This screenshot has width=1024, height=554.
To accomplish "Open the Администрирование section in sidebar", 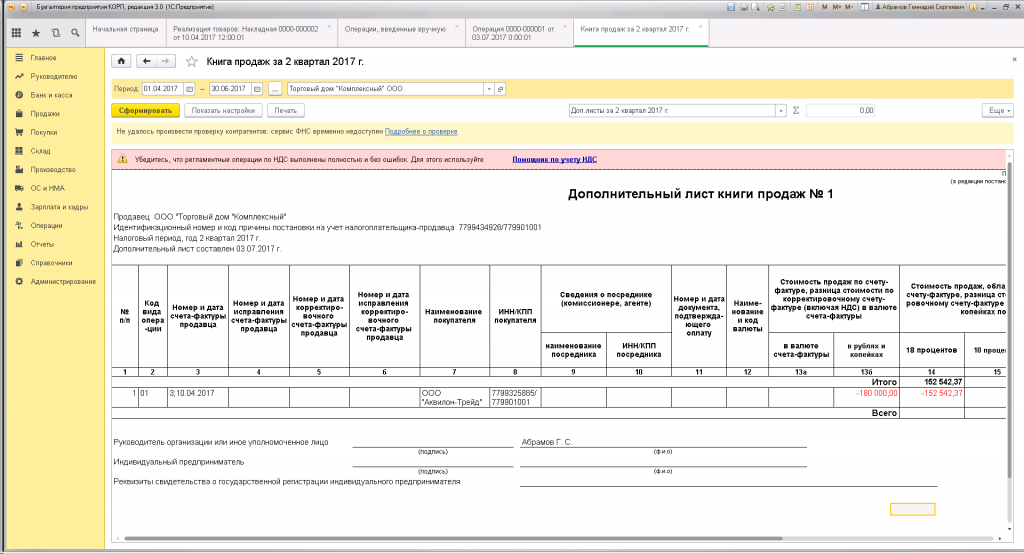I will [63, 282].
